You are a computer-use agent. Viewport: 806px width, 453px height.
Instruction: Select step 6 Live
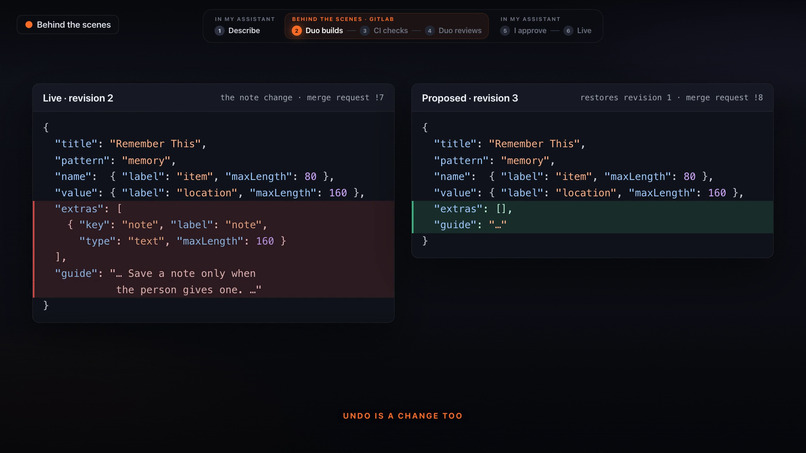578,30
